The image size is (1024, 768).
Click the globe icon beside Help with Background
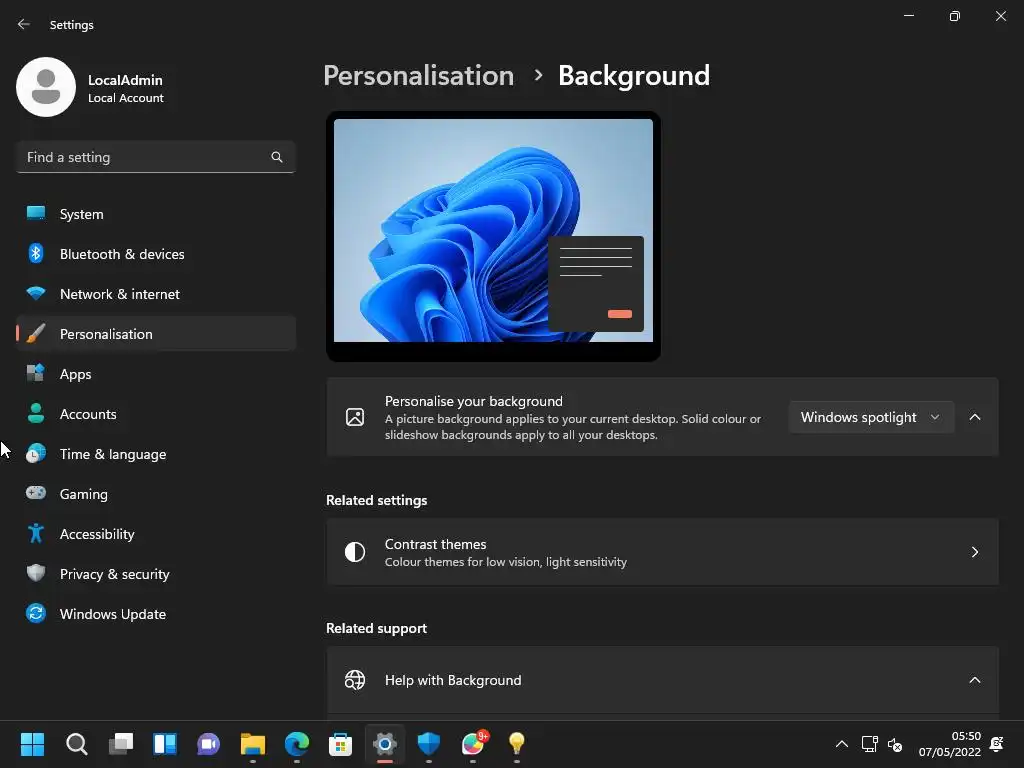[x=355, y=680]
